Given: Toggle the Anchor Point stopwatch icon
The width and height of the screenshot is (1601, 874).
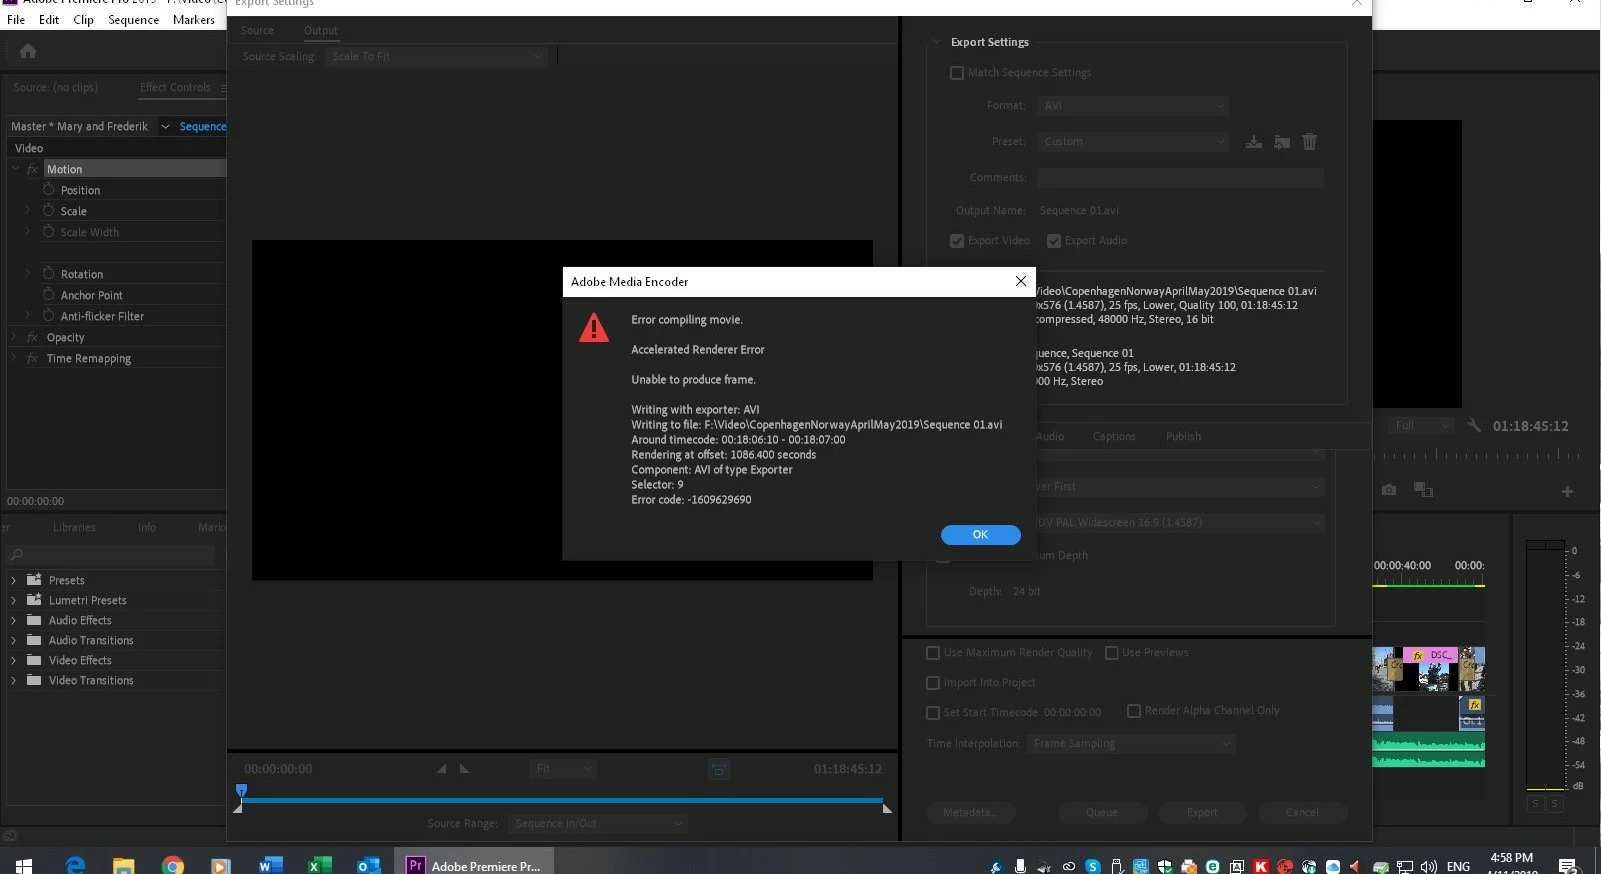Looking at the screenshot, I should pos(48,294).
